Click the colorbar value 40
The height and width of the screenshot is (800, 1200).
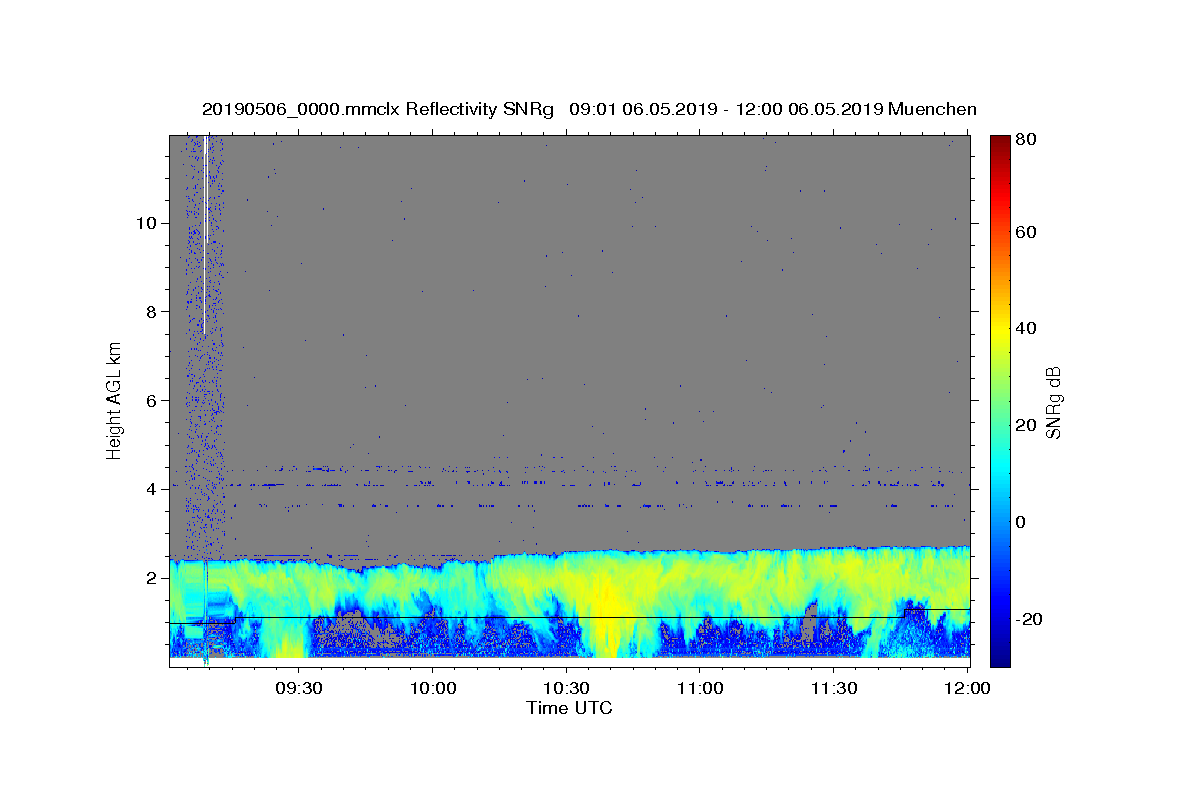(x=1027, y=328)
